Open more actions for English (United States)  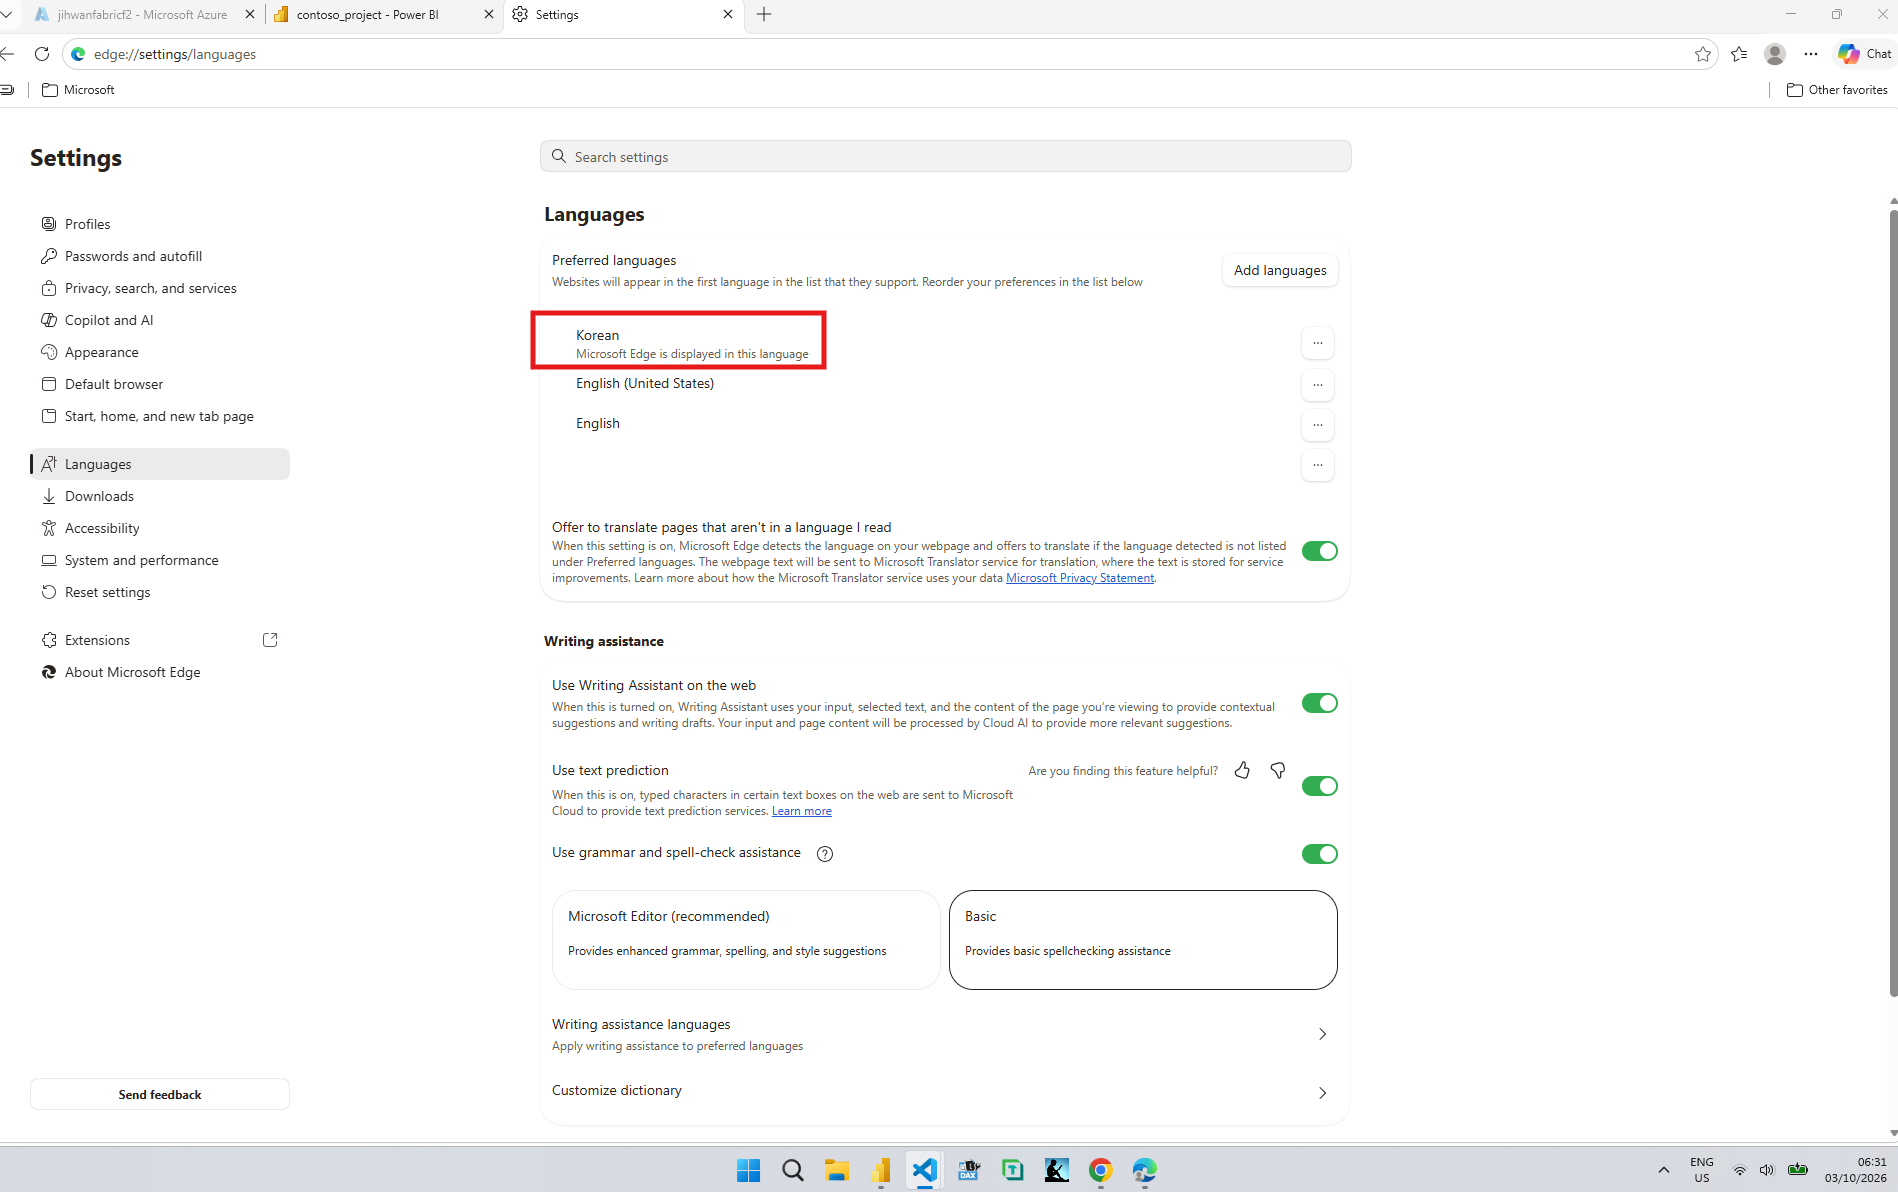pyautogui.click(x=1318, y=384)
